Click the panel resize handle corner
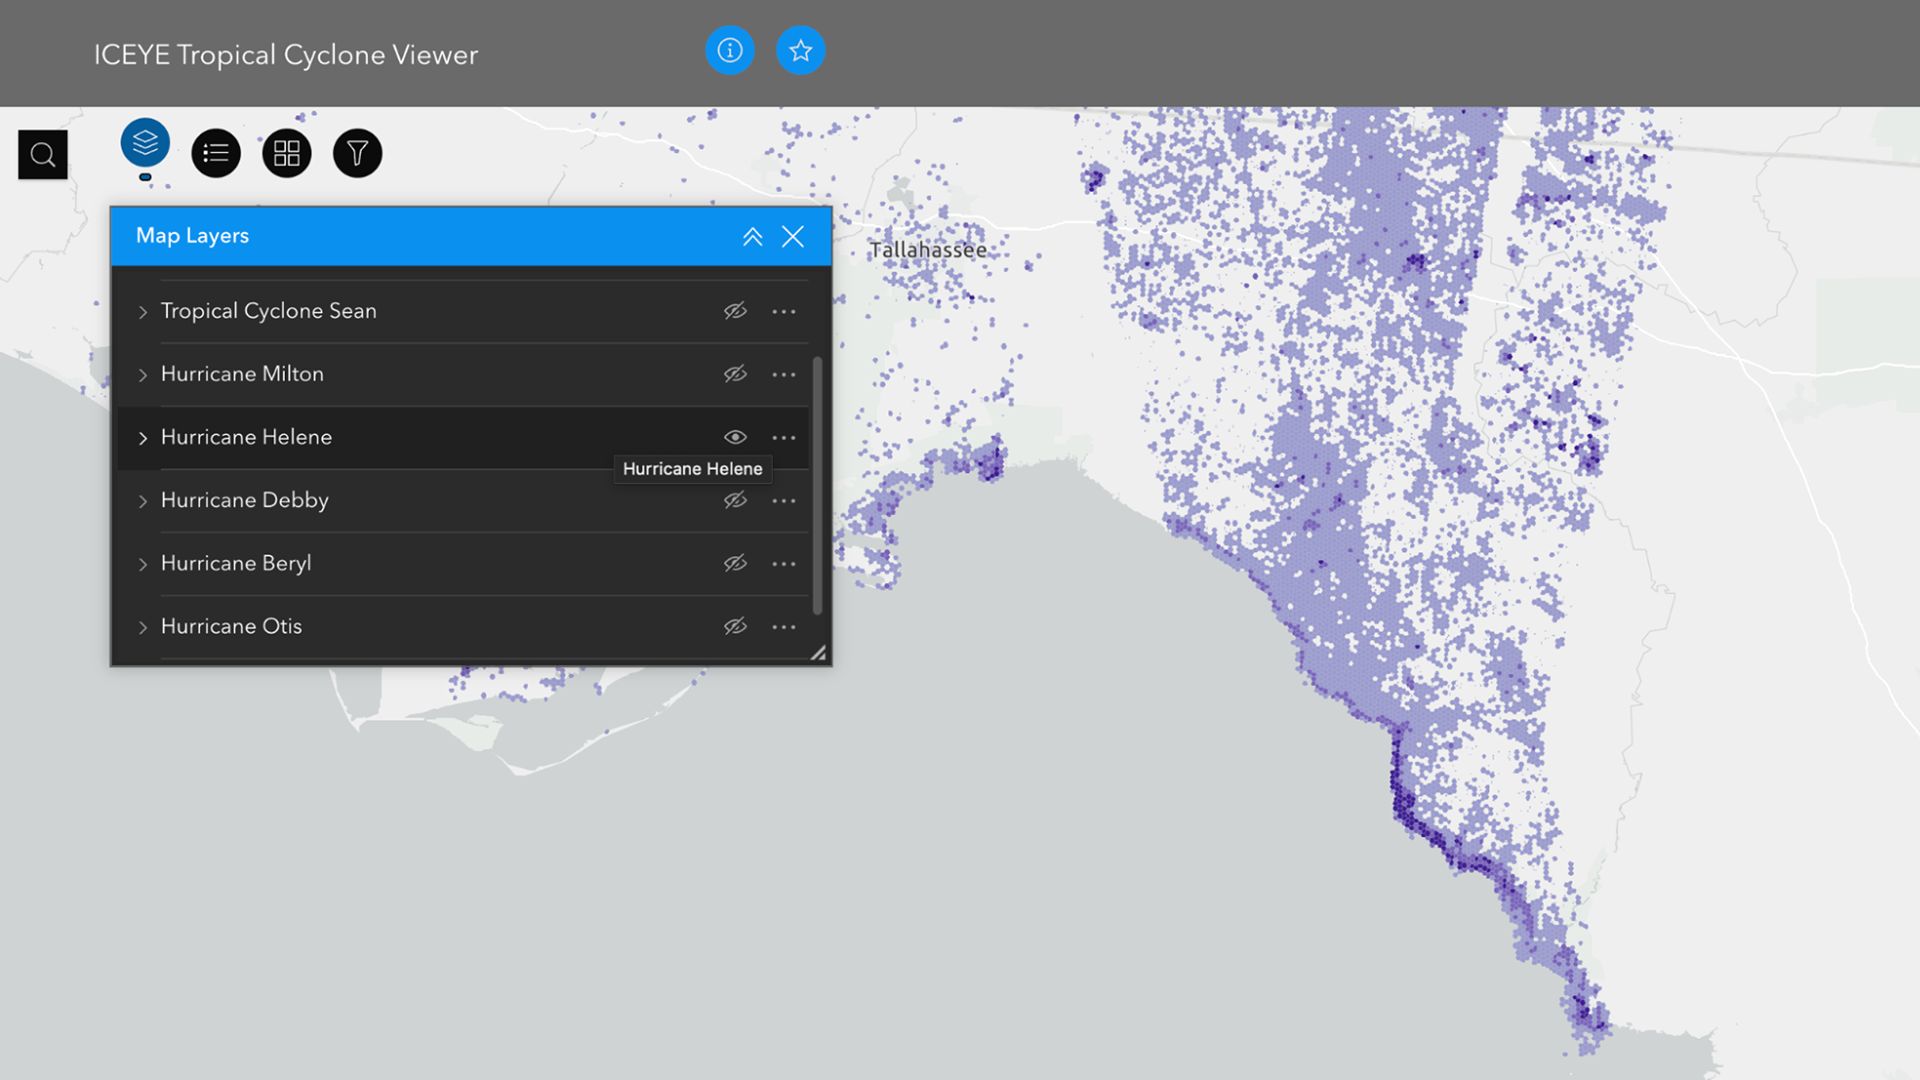Viewport: 1920px width, 1080px height. [818, 653]
